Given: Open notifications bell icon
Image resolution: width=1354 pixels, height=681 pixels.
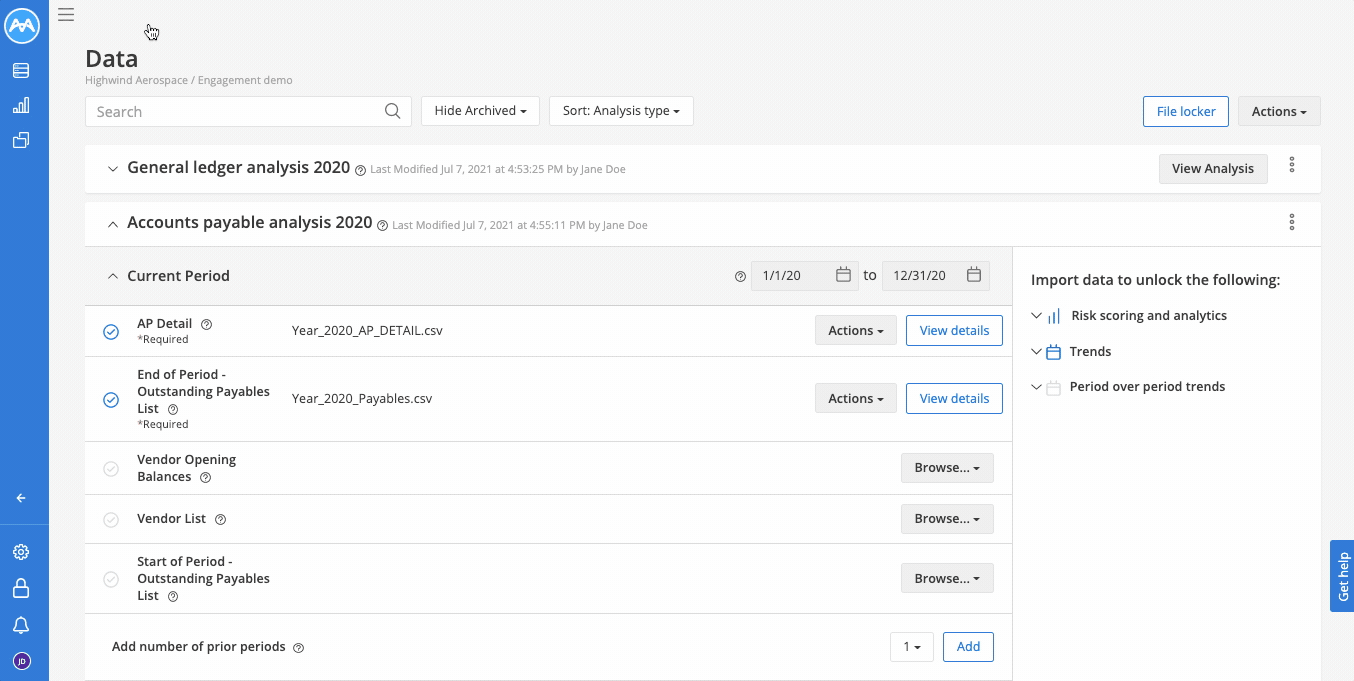Looking at the screenshot, I should pyautogui.click(x=21, y=625).
